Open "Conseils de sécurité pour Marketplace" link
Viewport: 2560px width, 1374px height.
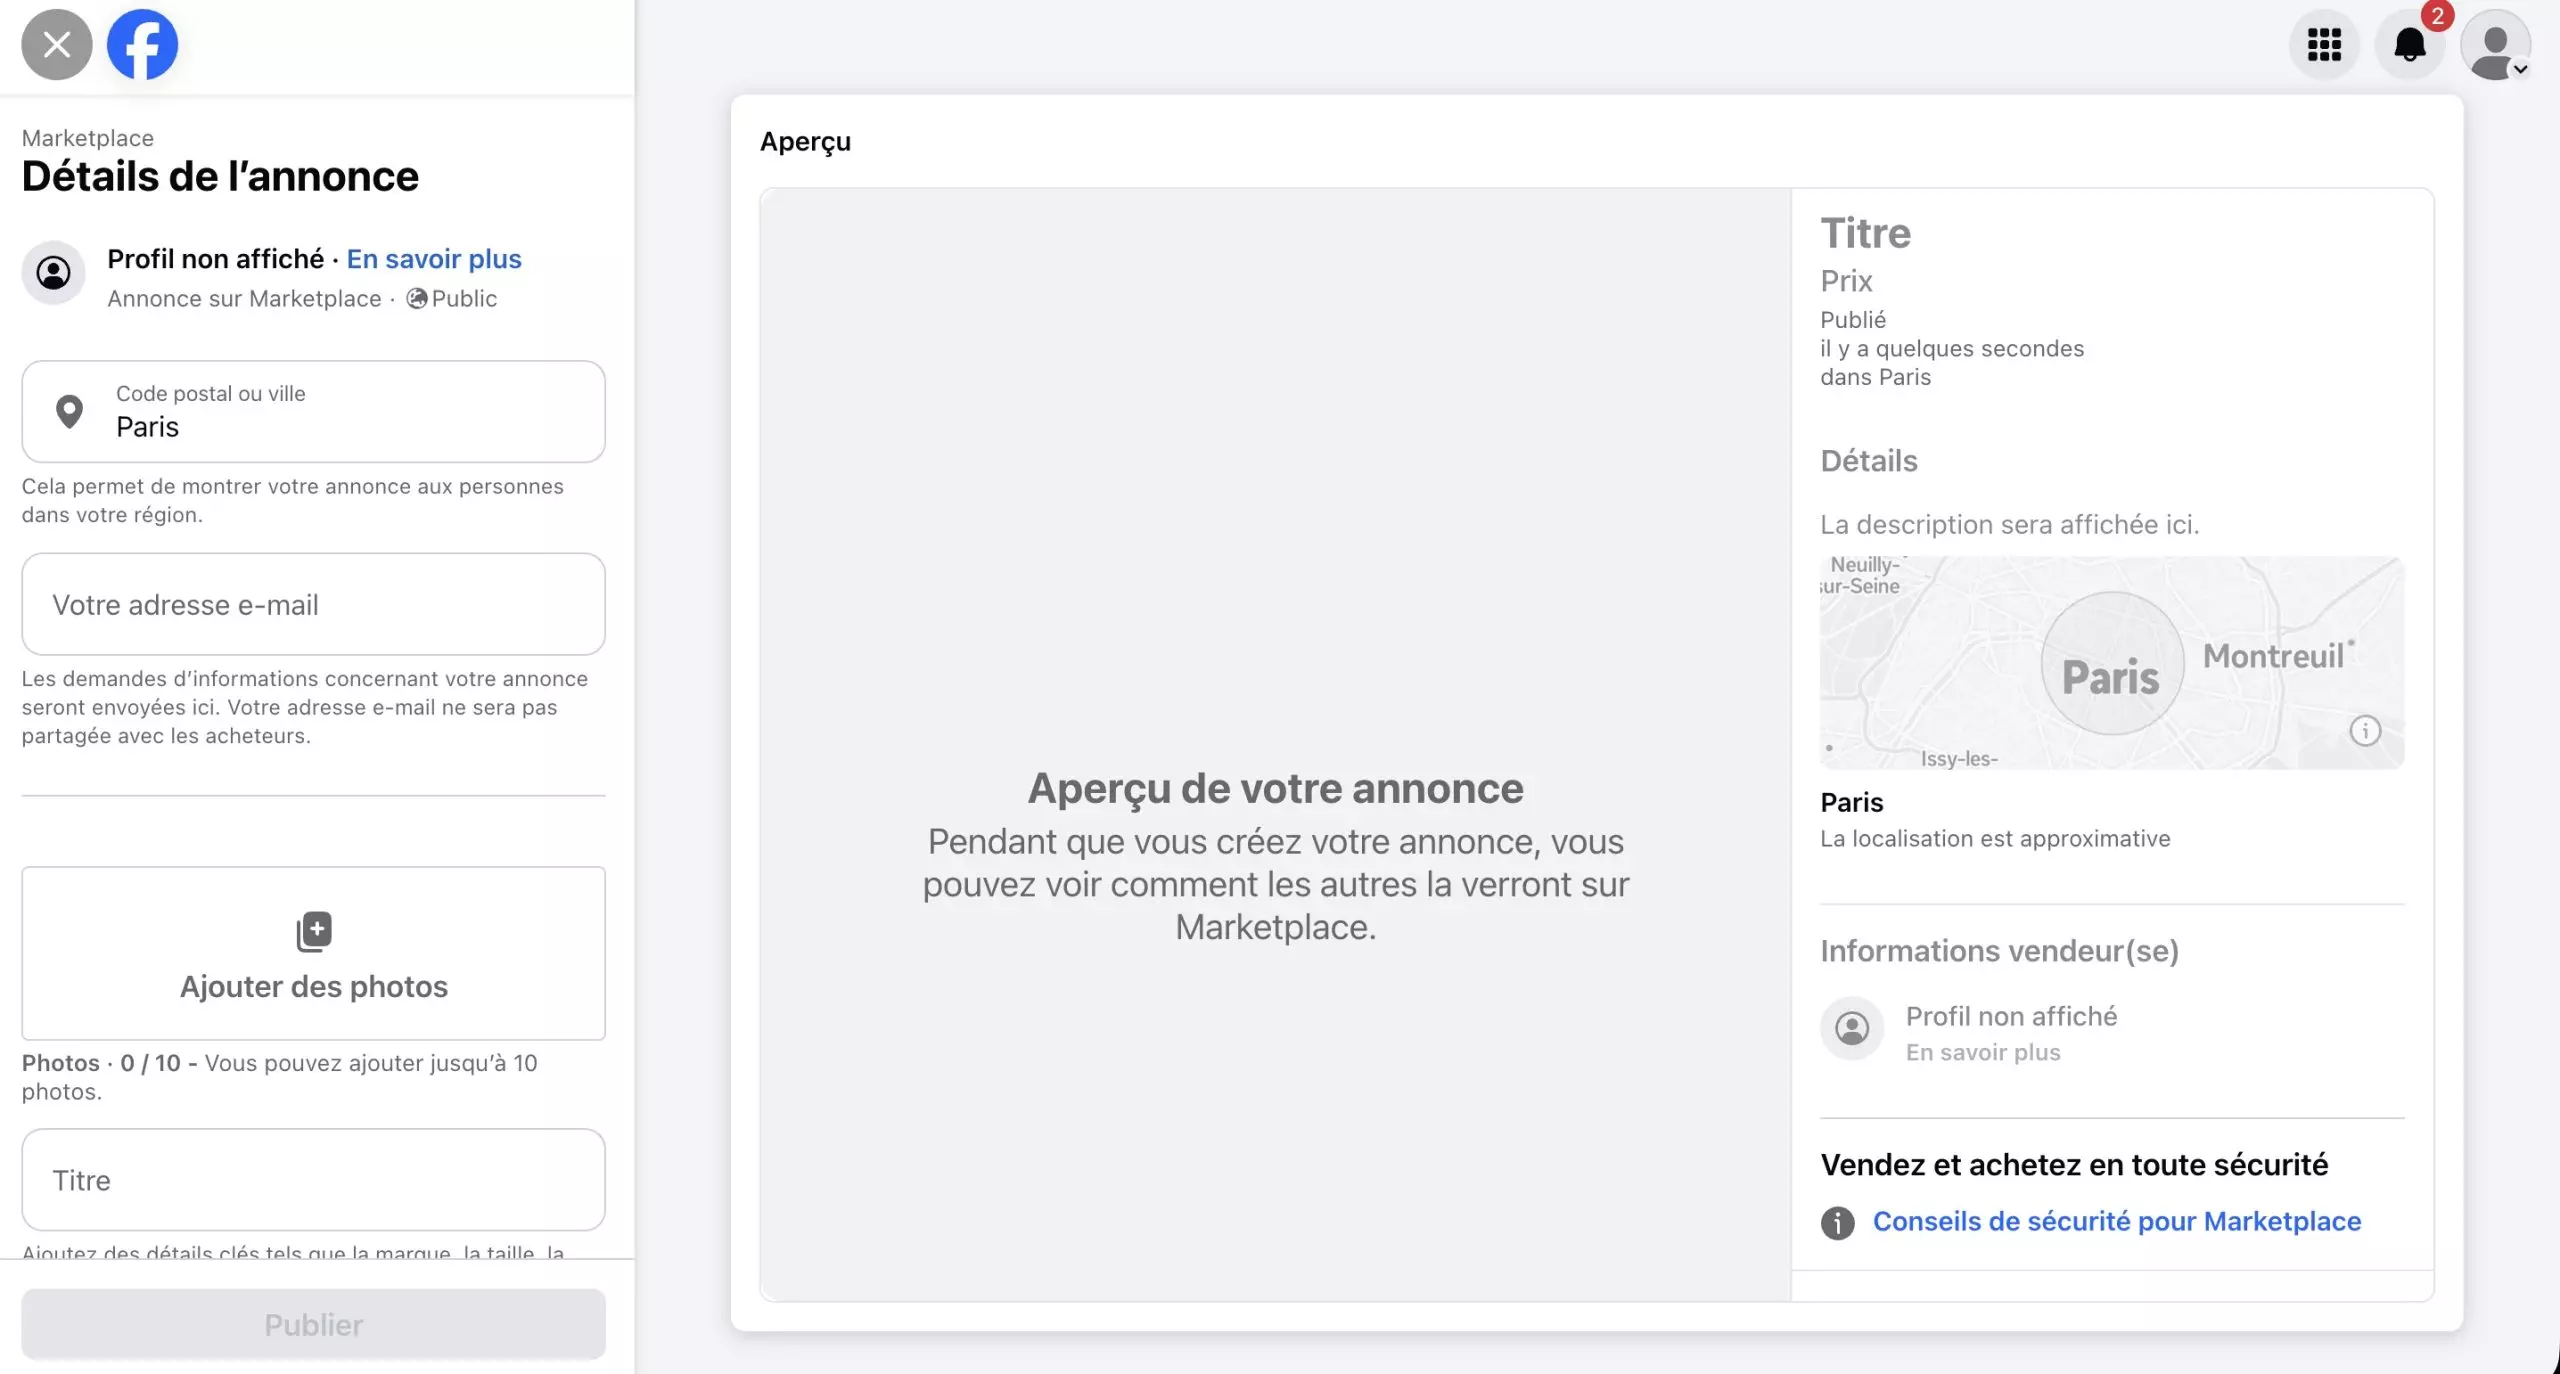[x=2116, y=1221]
